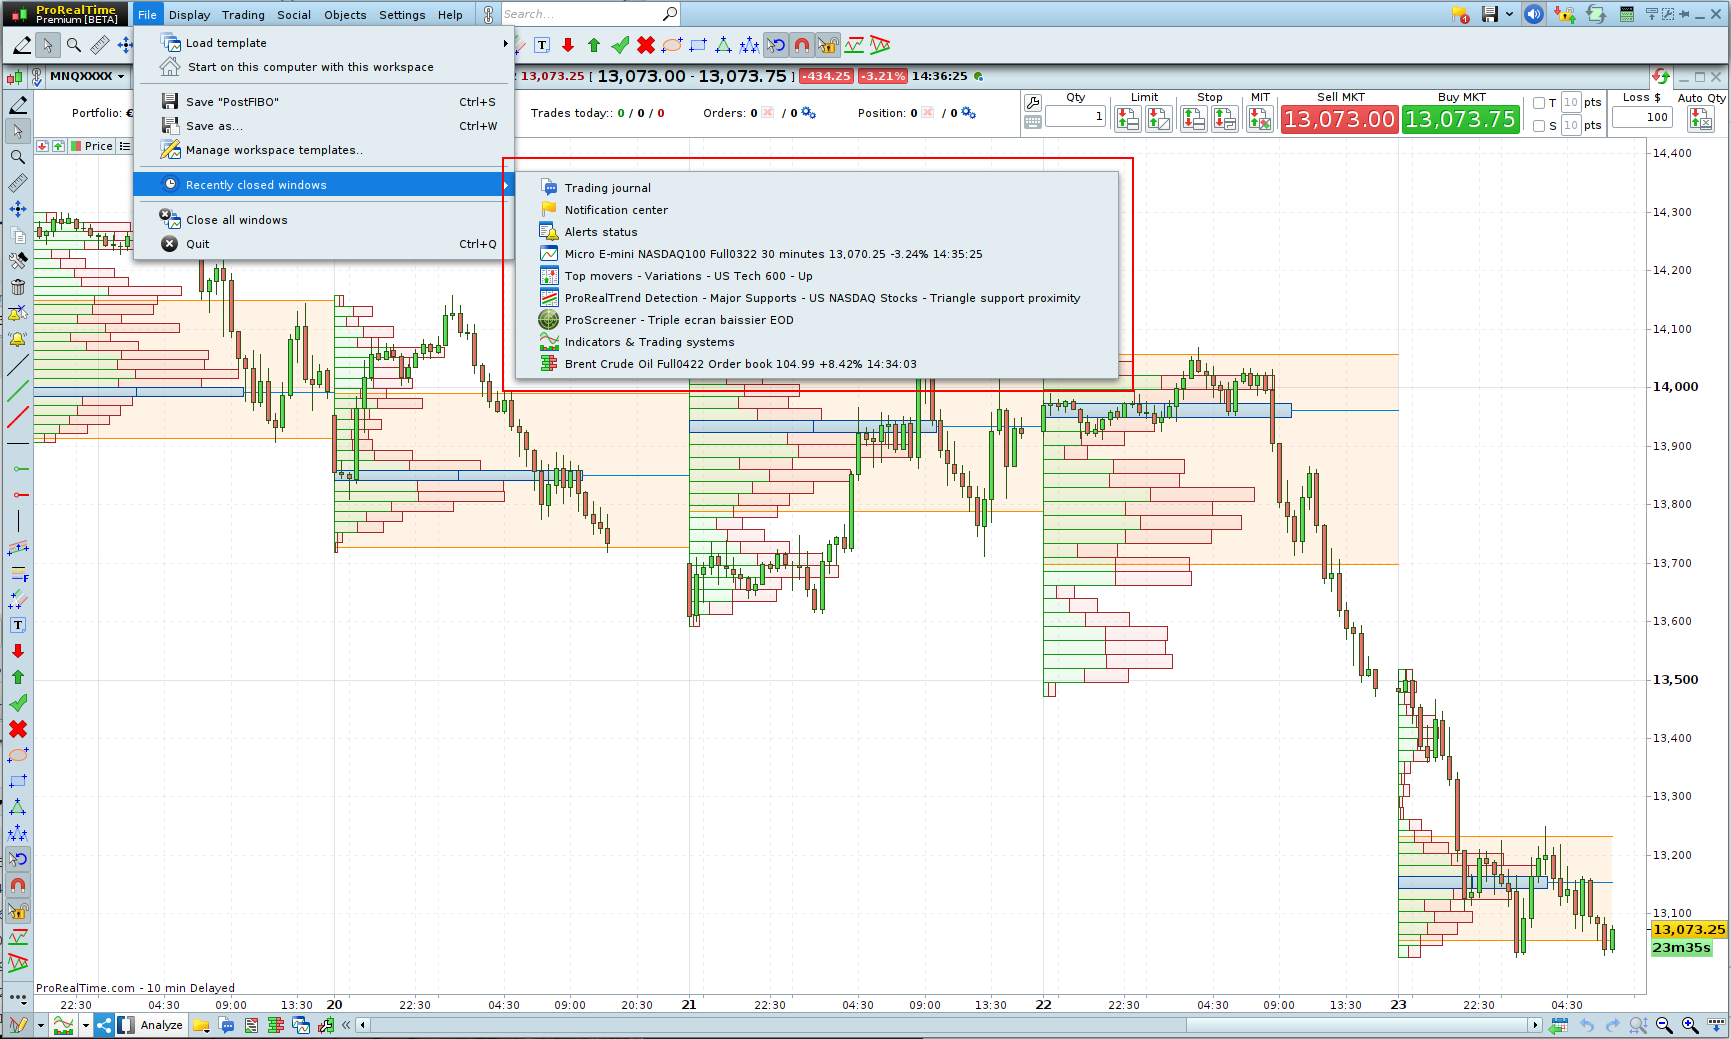The image size is (1731, 1039).
Task: Select the pencil draw tool in top toolbar
Action: point(22,45)
